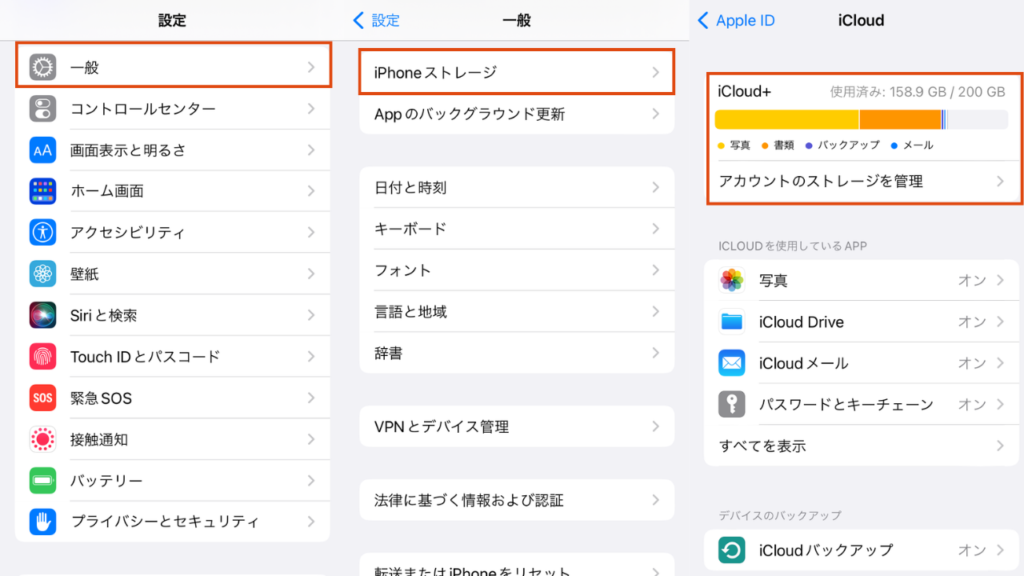Open 辞書 settings

[x=517, y=353]
